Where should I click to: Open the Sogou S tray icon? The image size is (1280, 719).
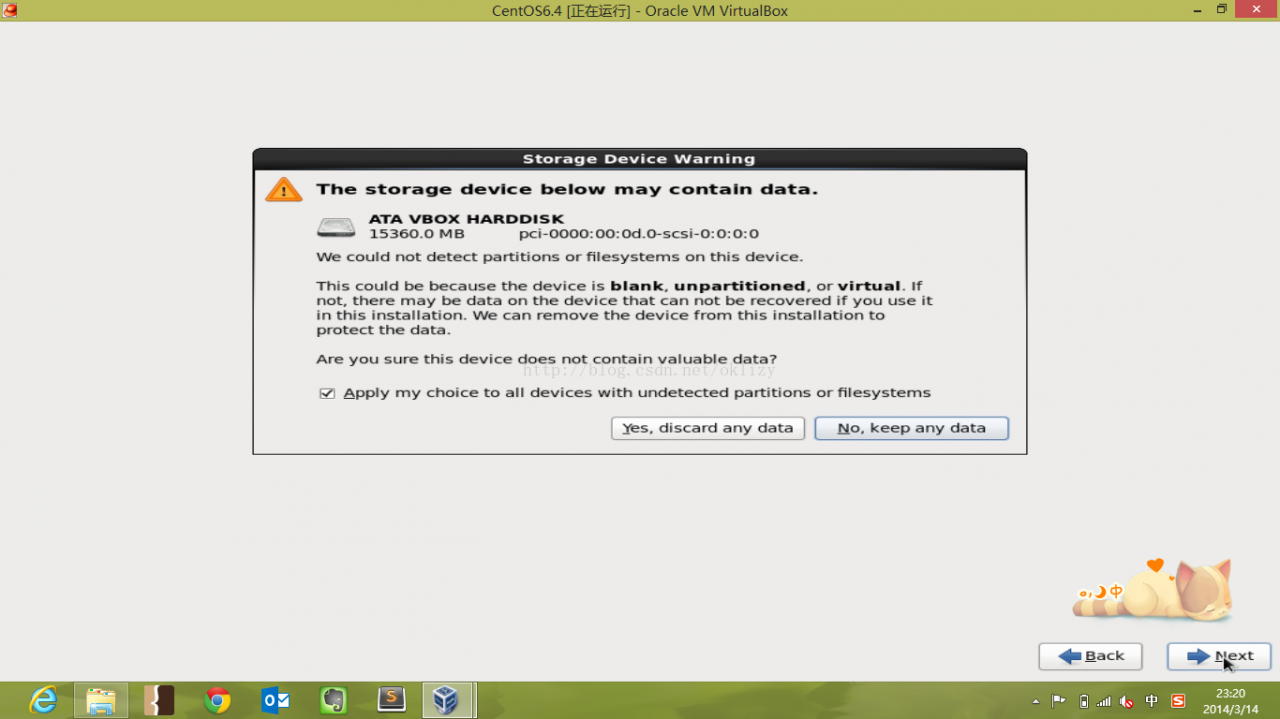coord(1178,701)
